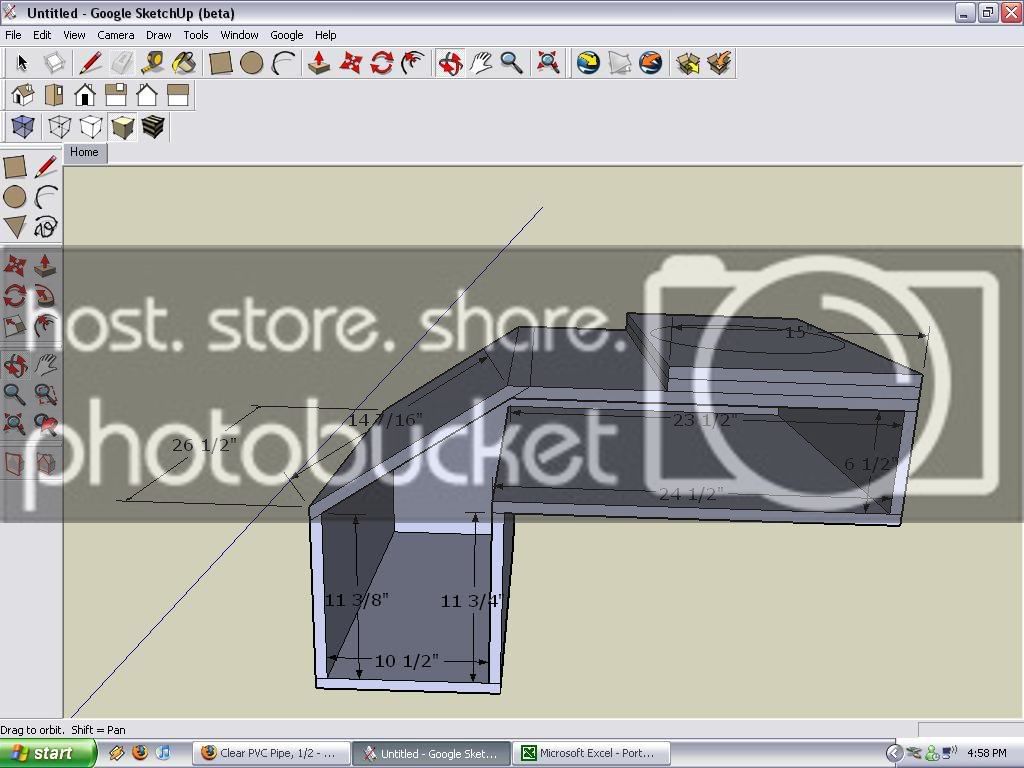Open the Help menu
The image size is (1024, 768).
pyautogui.click(x=325, y=35)
